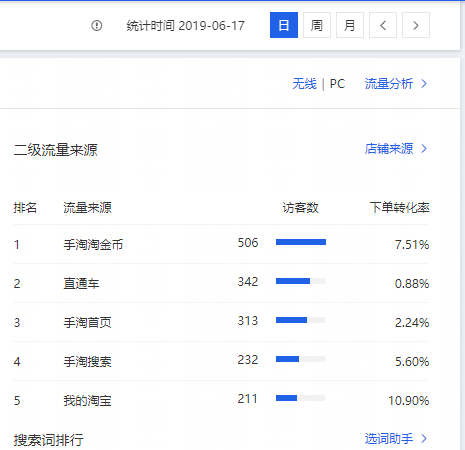
Task: Select the 手淘淘金币 source row
Action: coord(221,244)
